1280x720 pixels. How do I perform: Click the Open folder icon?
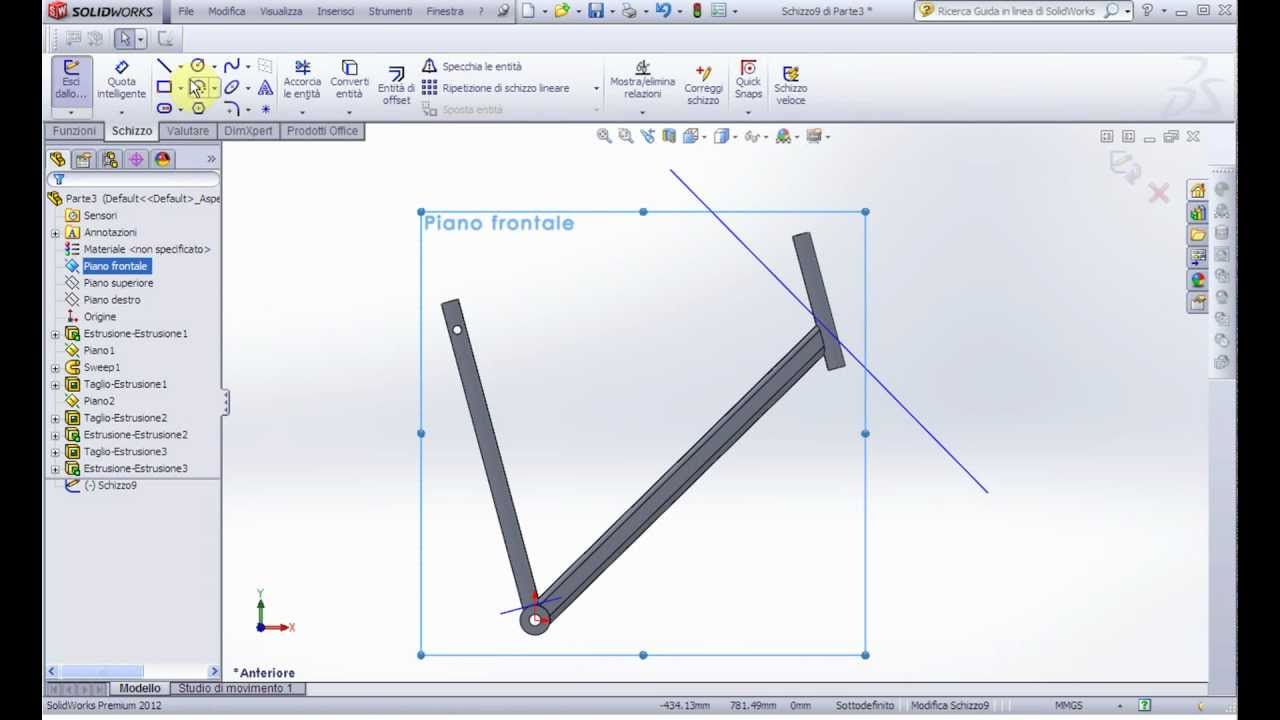[x=562, y=11]
